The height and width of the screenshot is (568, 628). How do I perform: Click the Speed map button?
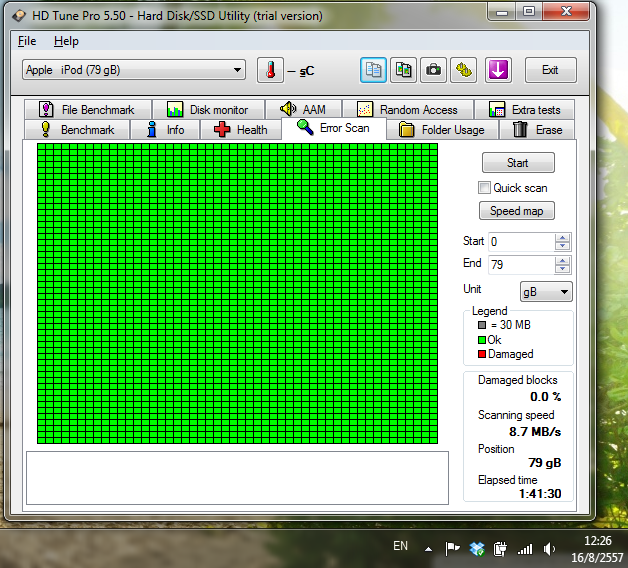[x=517, y=211]
